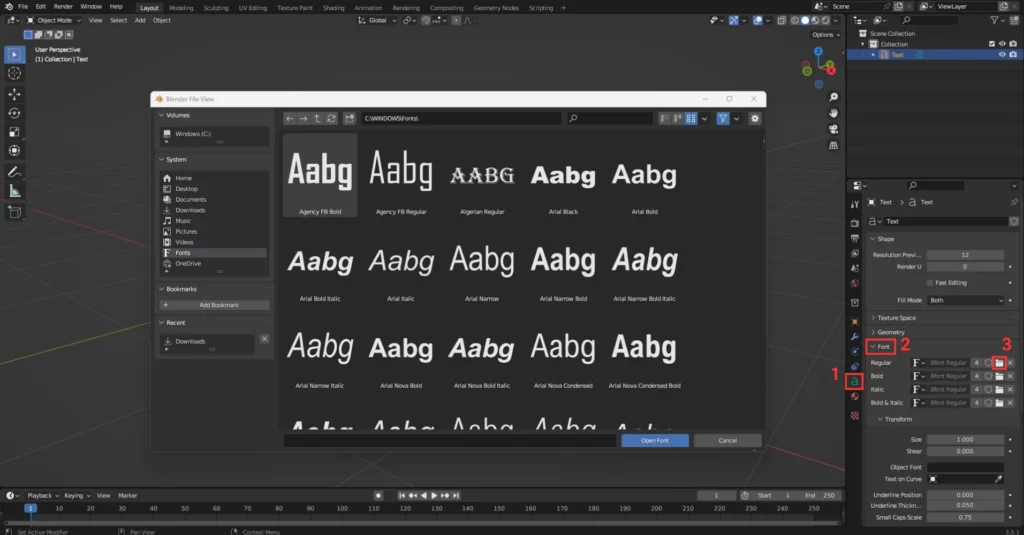
Task: Create new folder in file browser
Action: click(x=349, y=118)
